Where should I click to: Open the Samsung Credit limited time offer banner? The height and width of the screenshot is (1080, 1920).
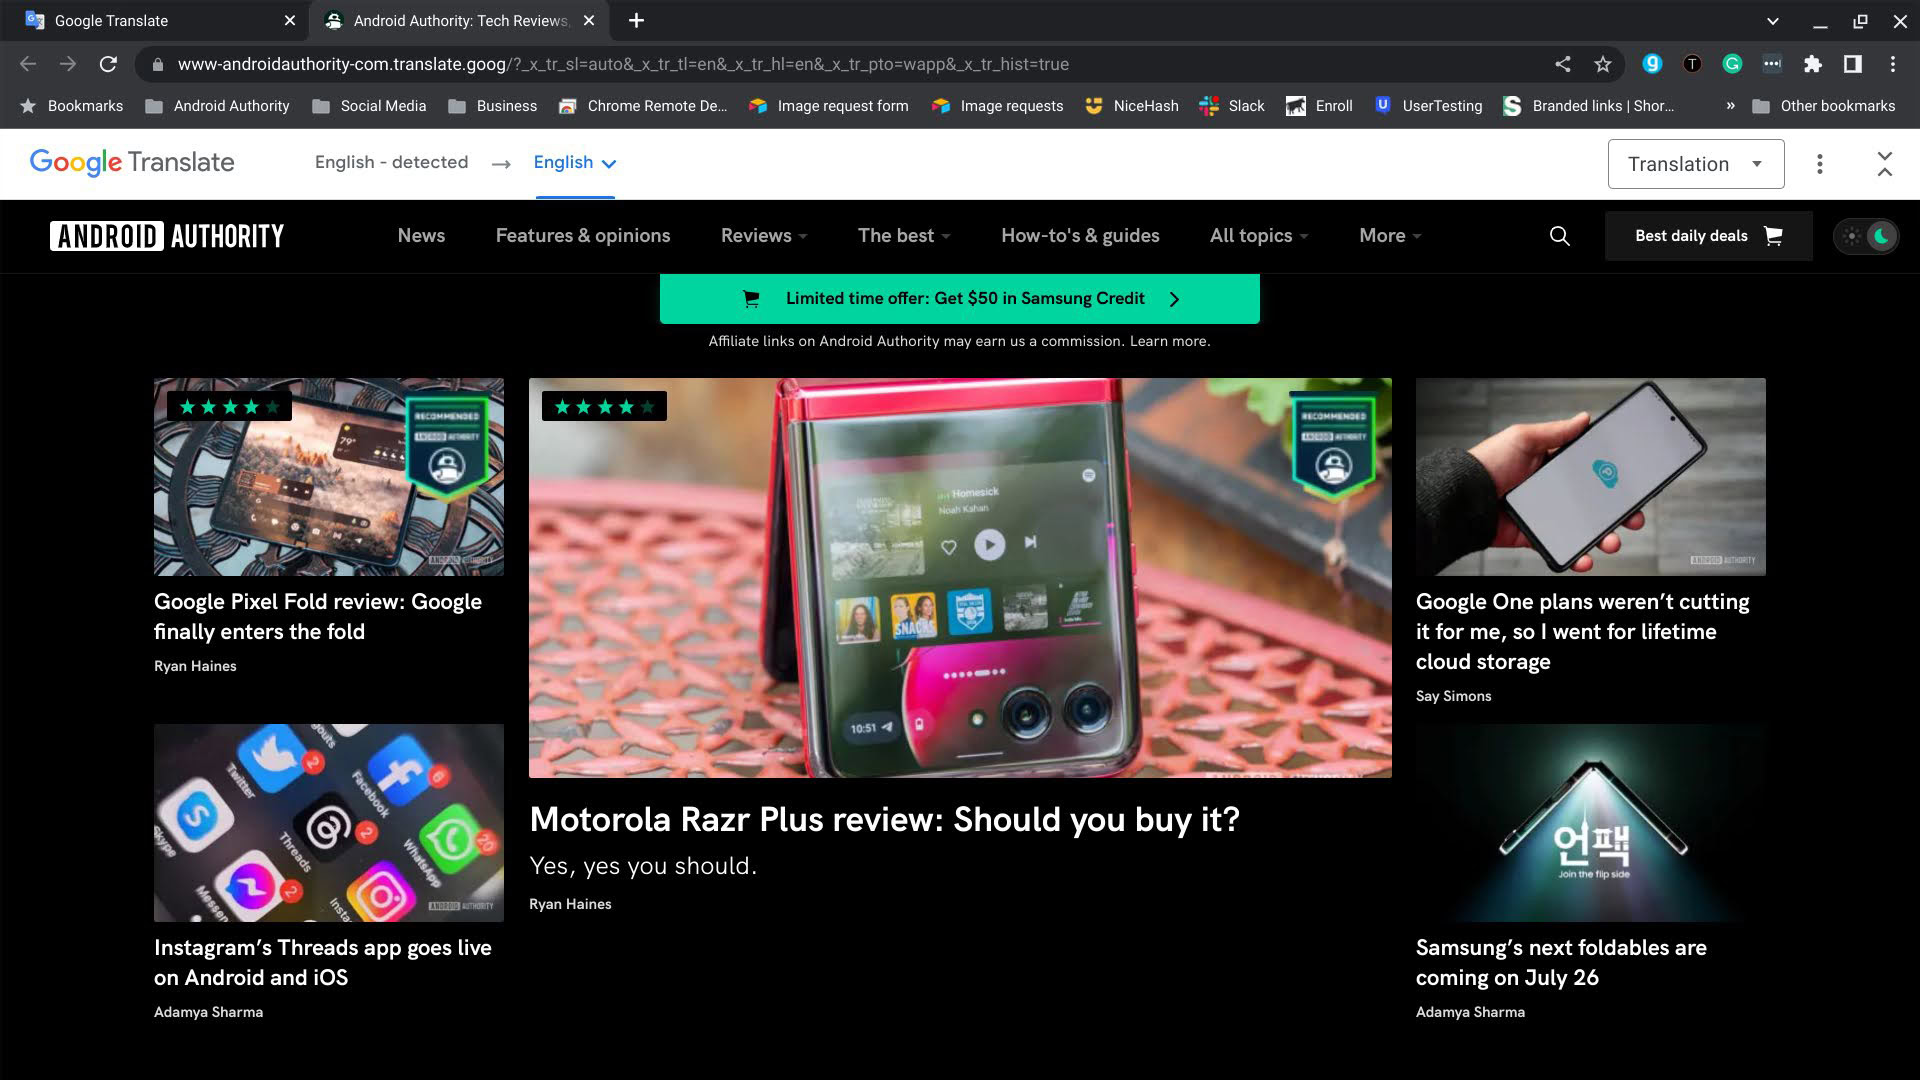click(959, 299)
